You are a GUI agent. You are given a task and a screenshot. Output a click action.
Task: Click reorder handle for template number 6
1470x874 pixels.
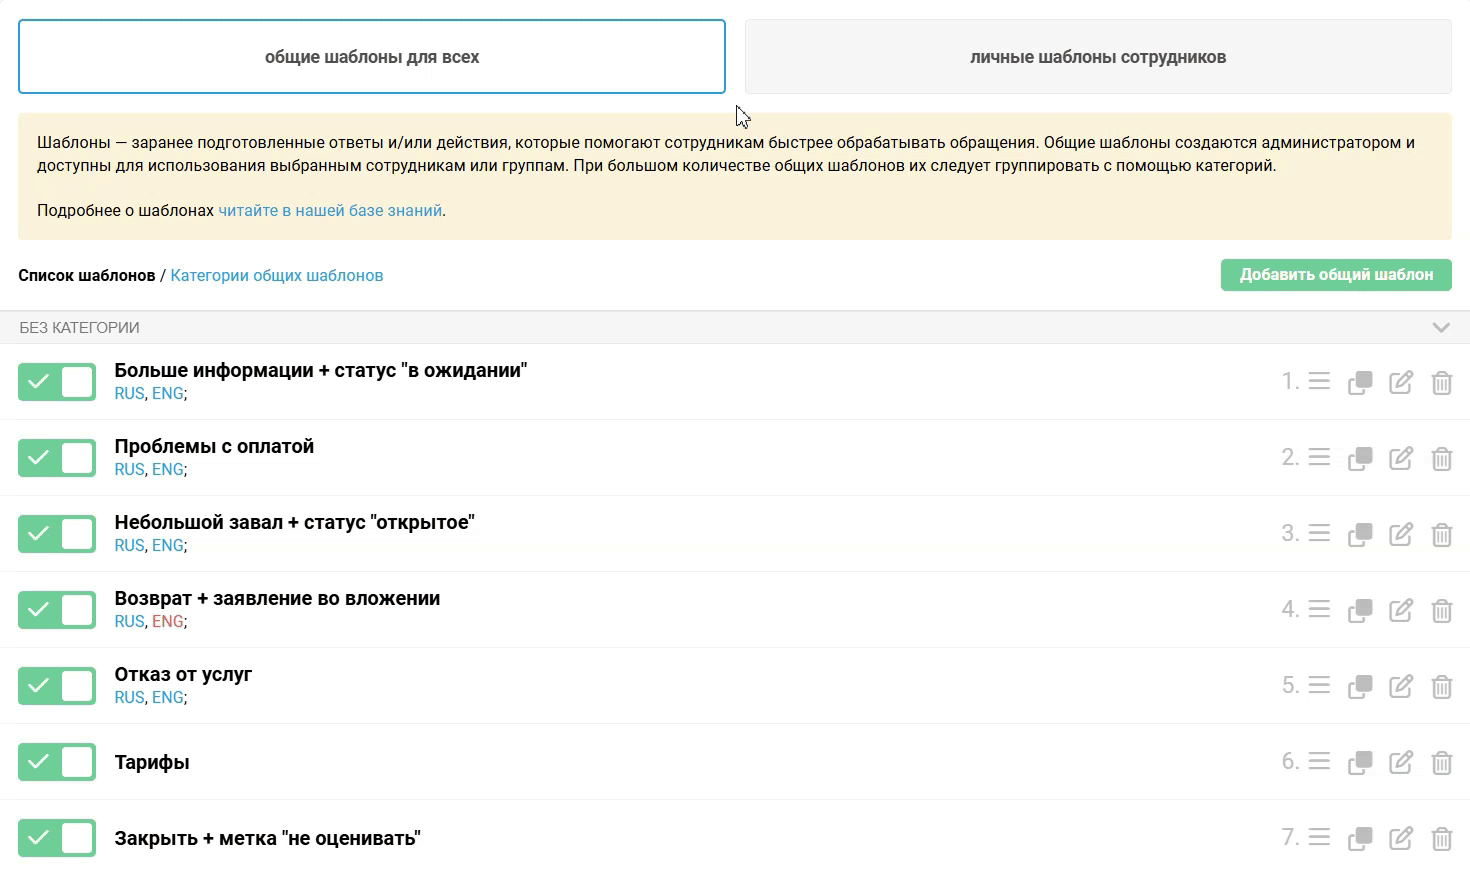click(1319, 762)
